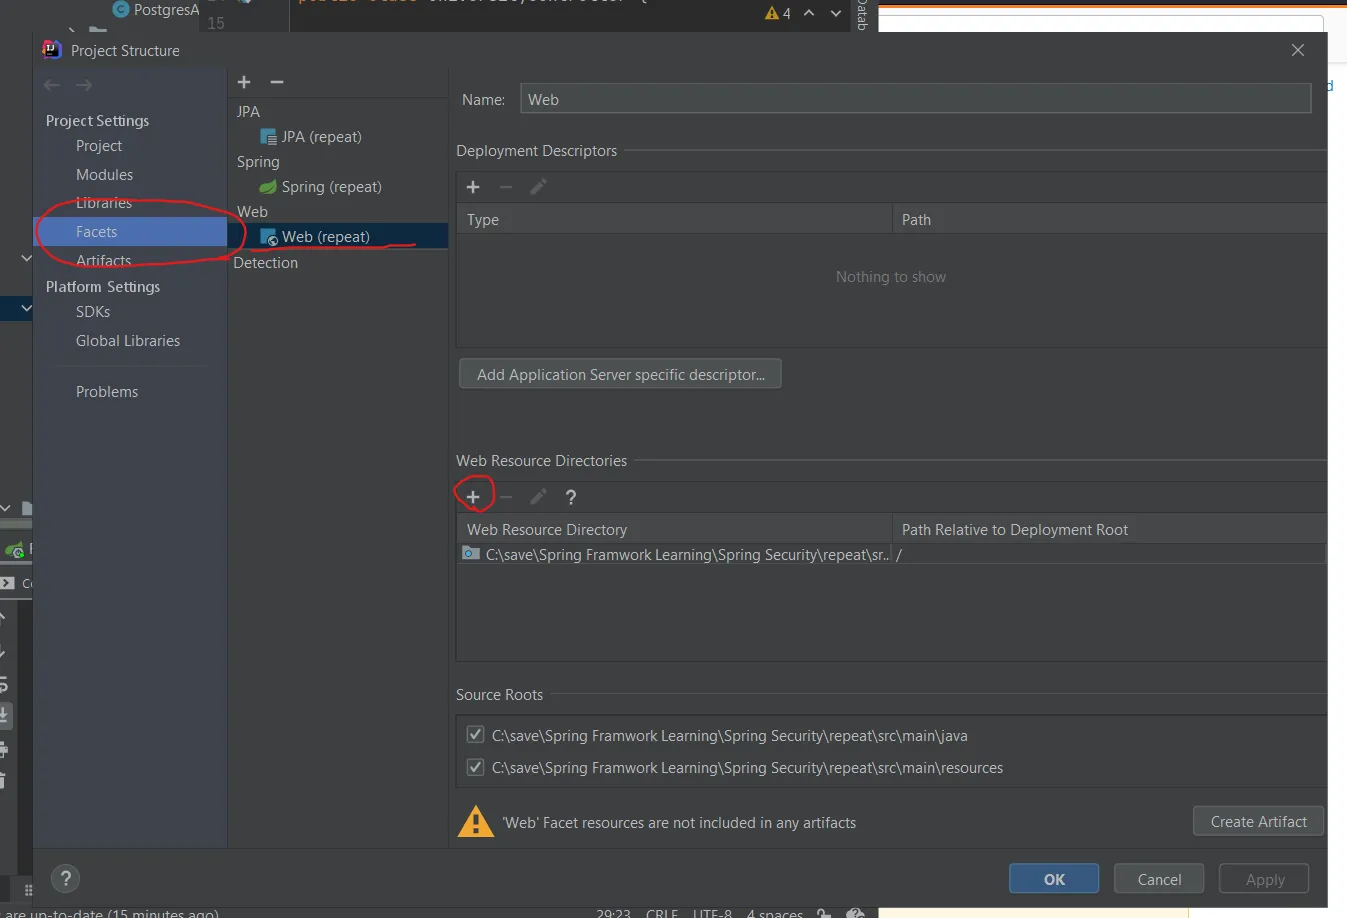Click the "Project Settings" heading
The height and width of the screenshot is (918, 1347).
pos(97,121)
